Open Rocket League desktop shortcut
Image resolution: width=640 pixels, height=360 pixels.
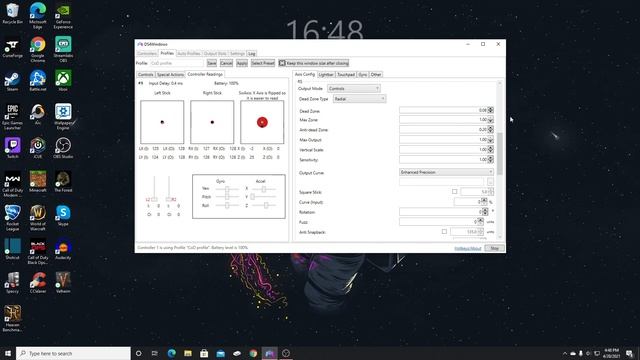pos(12,218)
